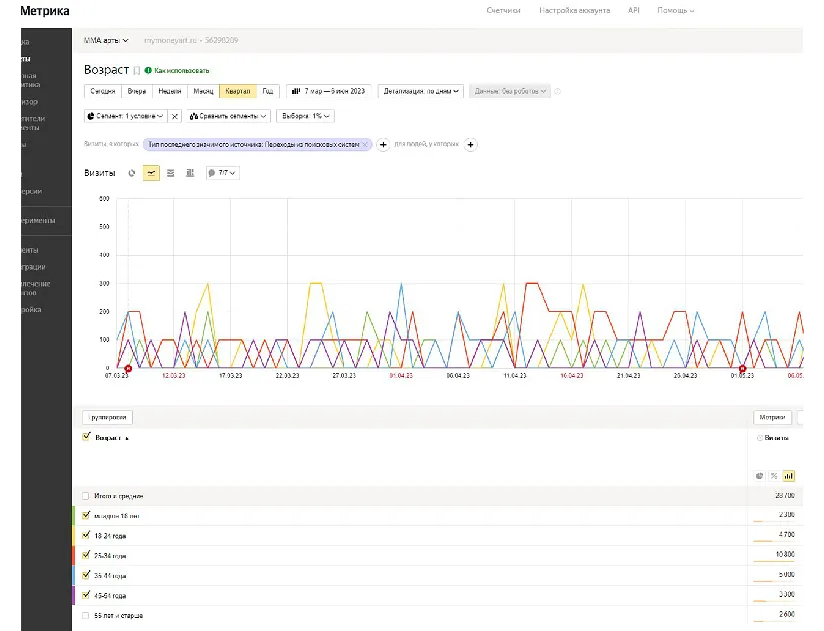
Task: Select the bar chart view icon
Action: point(190,173)
